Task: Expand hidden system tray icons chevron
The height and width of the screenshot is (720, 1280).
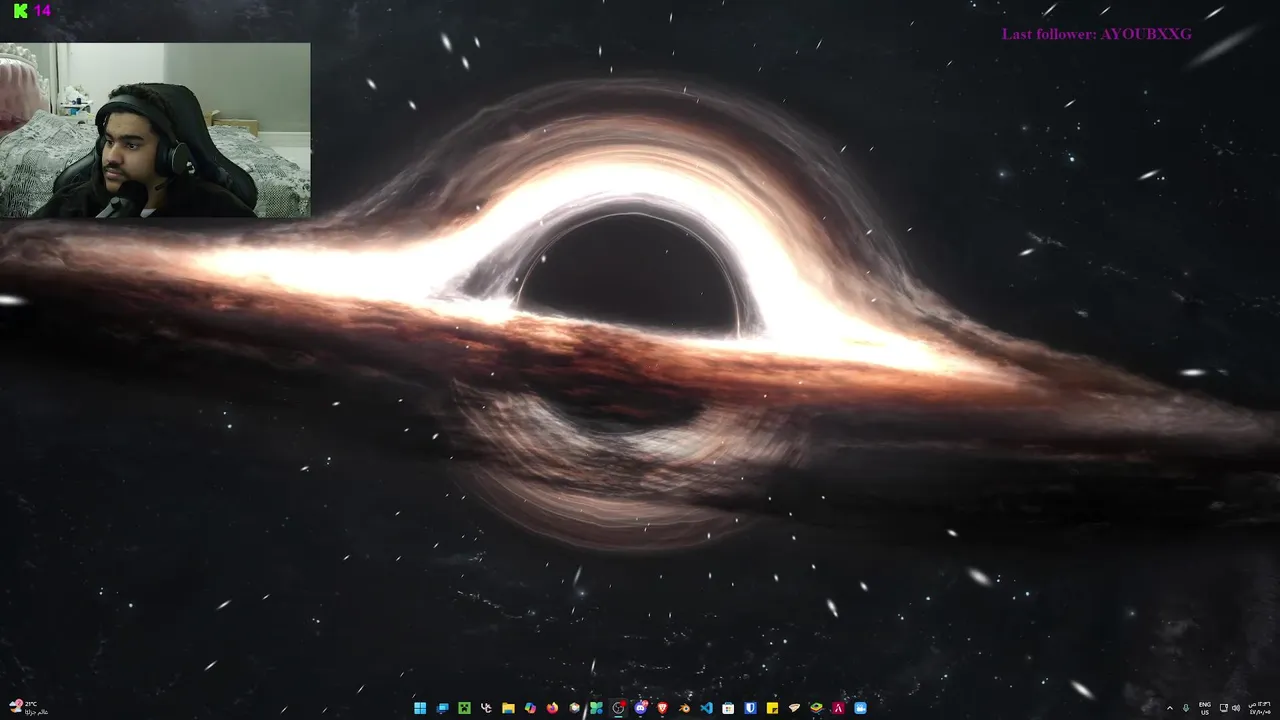Action: point(1170,708)
